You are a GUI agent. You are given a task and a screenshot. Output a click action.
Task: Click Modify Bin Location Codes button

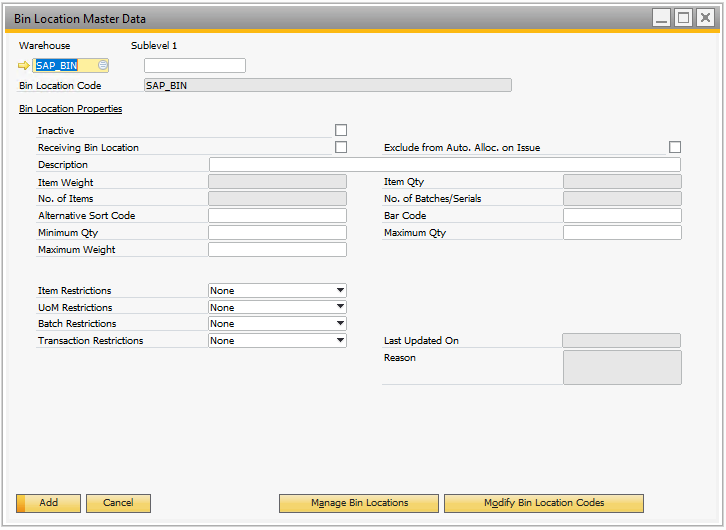(x=543, y=503)
